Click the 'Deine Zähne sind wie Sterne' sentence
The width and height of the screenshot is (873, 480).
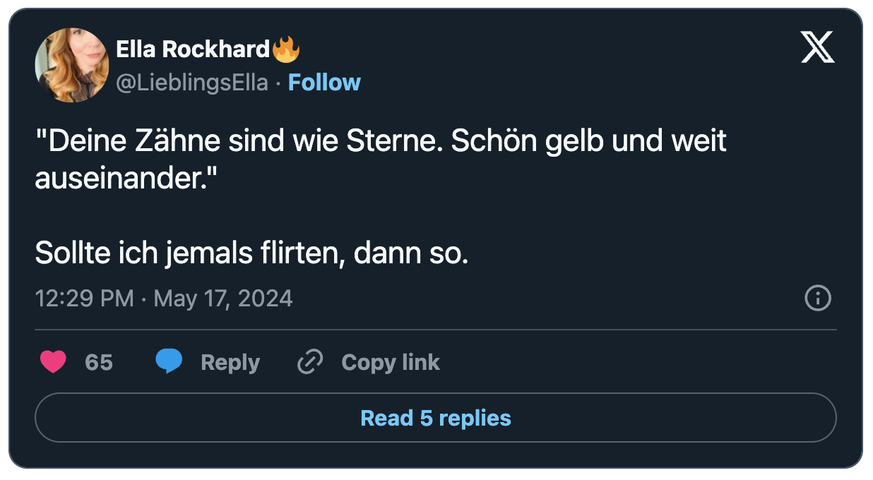(x=238, y=141)
